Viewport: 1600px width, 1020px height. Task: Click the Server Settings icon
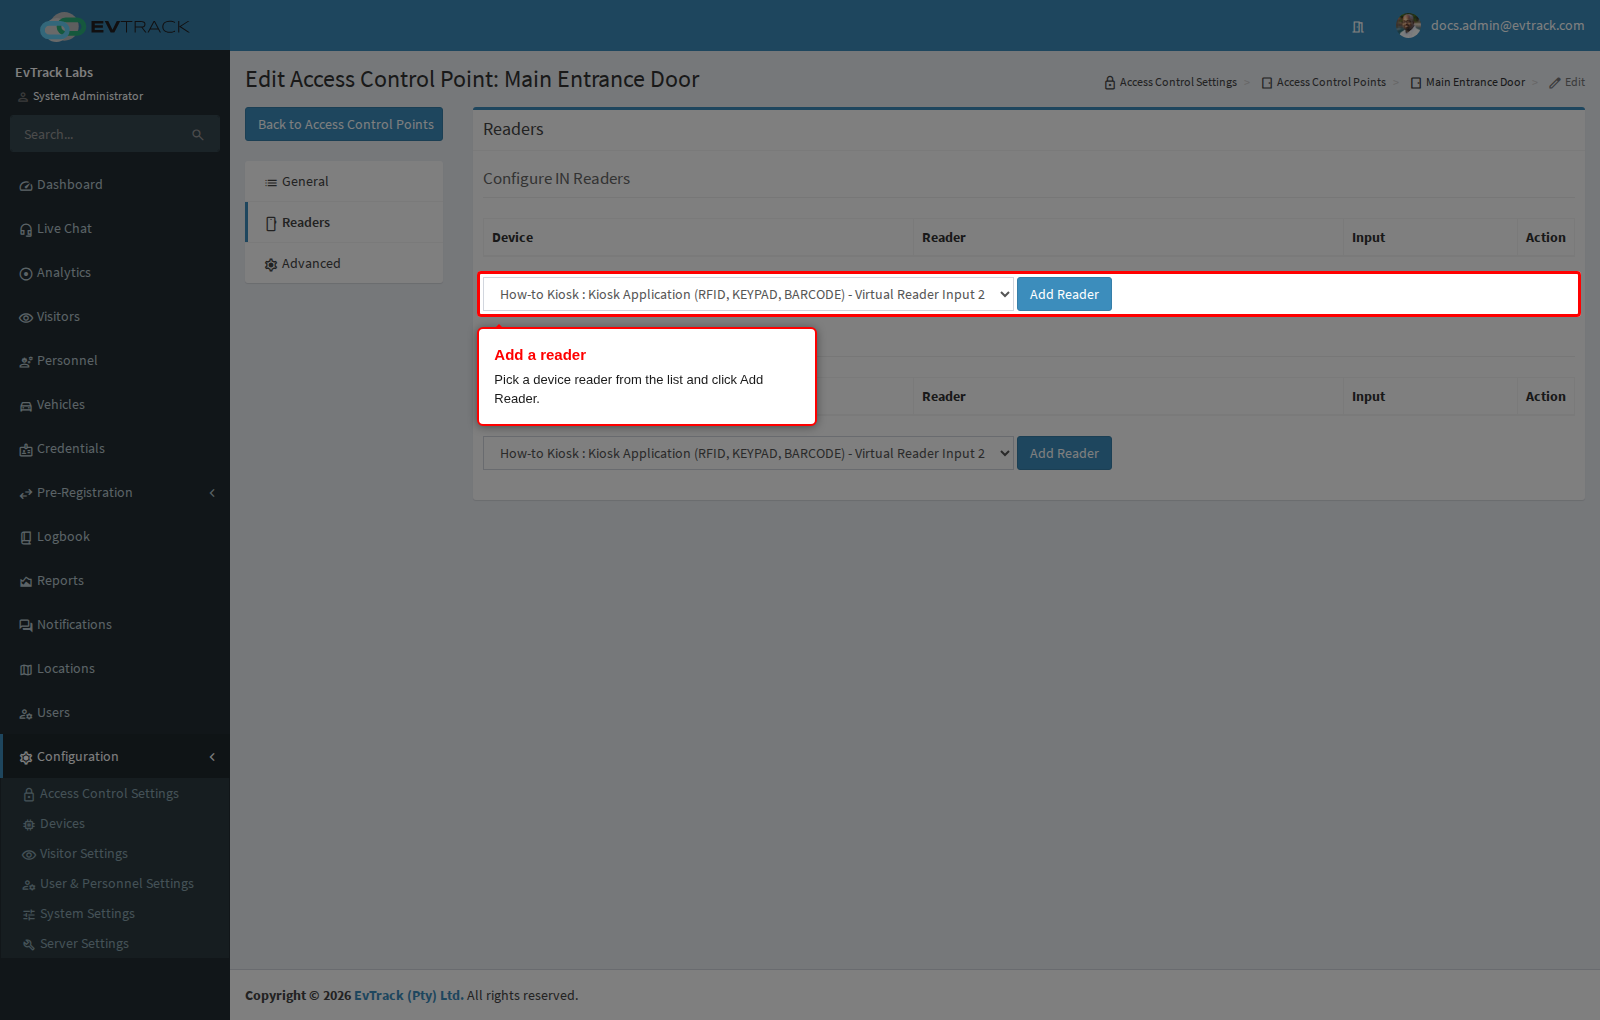click(x=29, y=945)
